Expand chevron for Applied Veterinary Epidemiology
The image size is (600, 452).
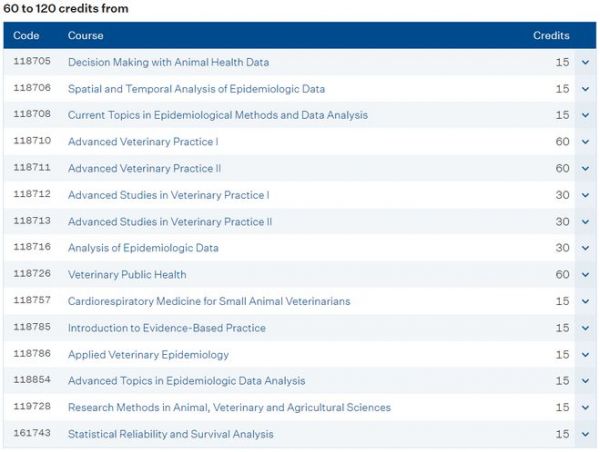[585, 355]
